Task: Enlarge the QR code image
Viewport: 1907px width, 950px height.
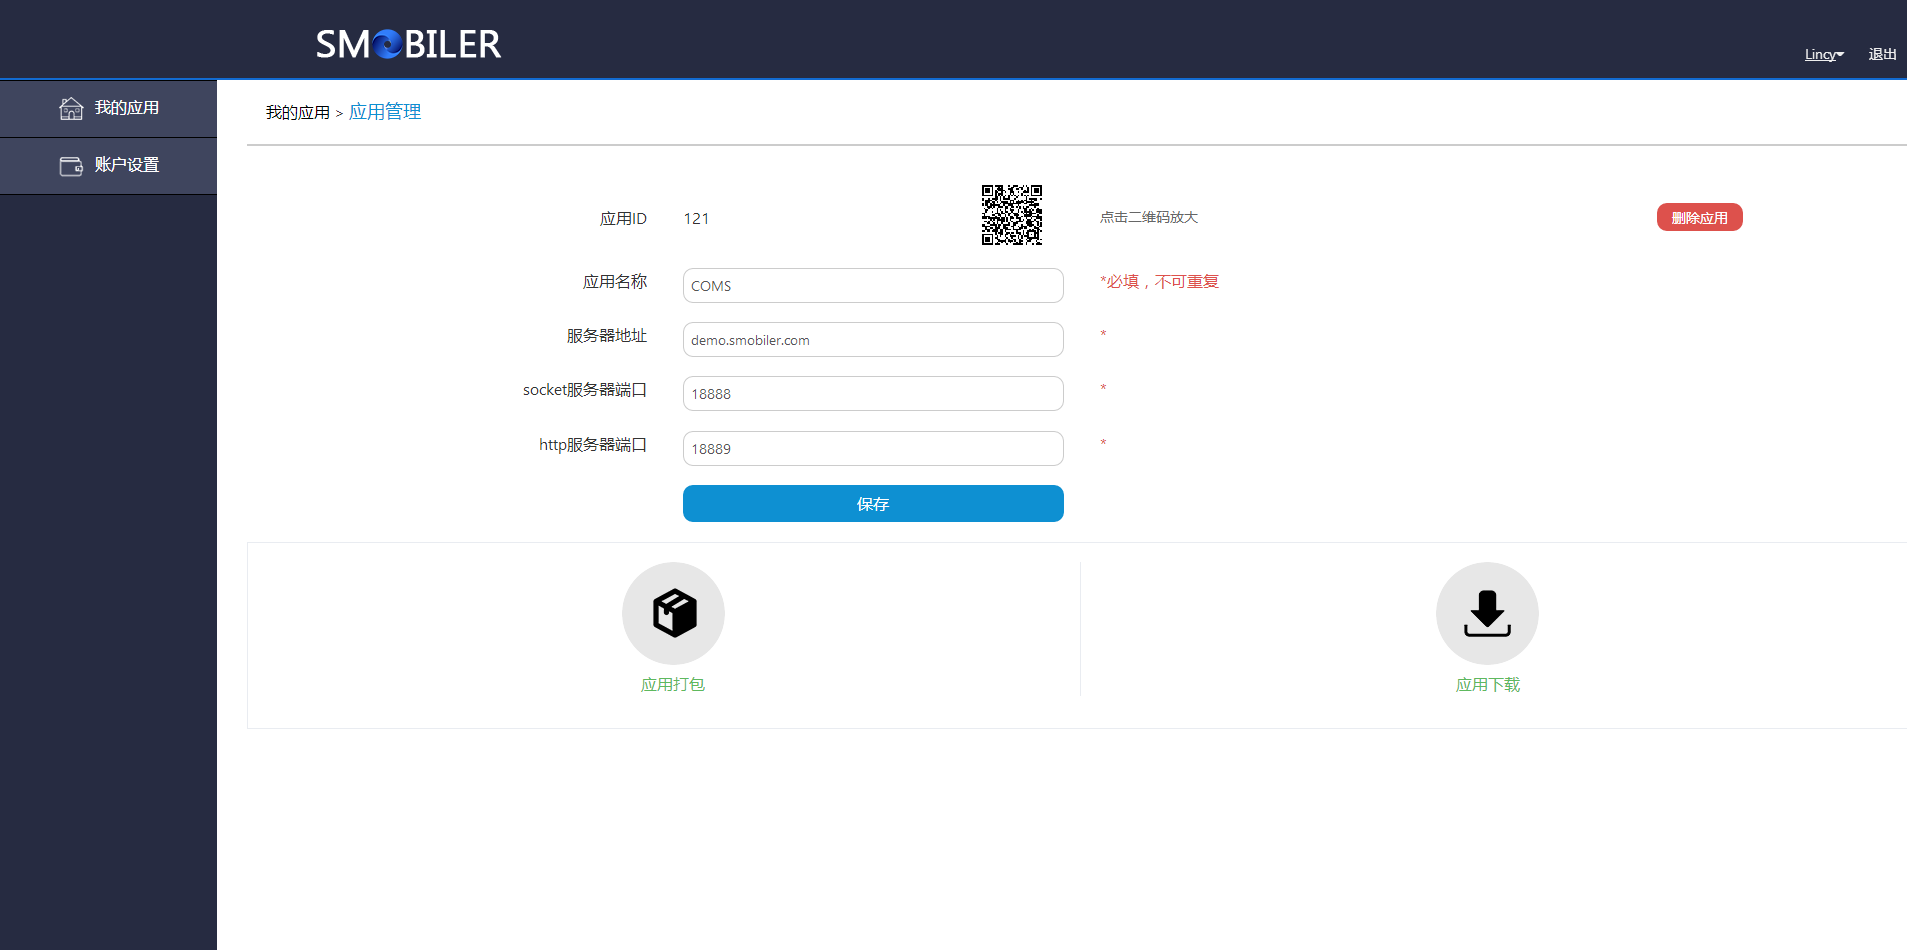Action: (x=1012, y=215)
